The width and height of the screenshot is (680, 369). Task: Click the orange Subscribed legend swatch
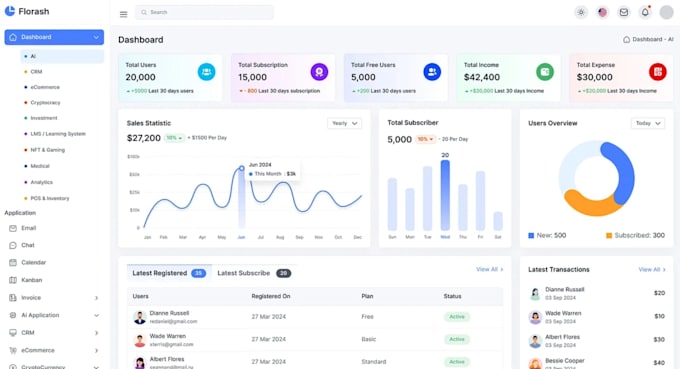609,235
